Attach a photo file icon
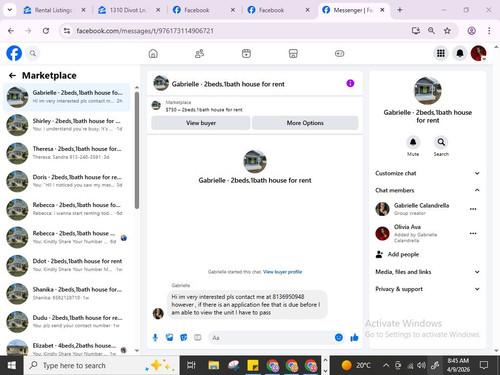 tap(169, 338)
